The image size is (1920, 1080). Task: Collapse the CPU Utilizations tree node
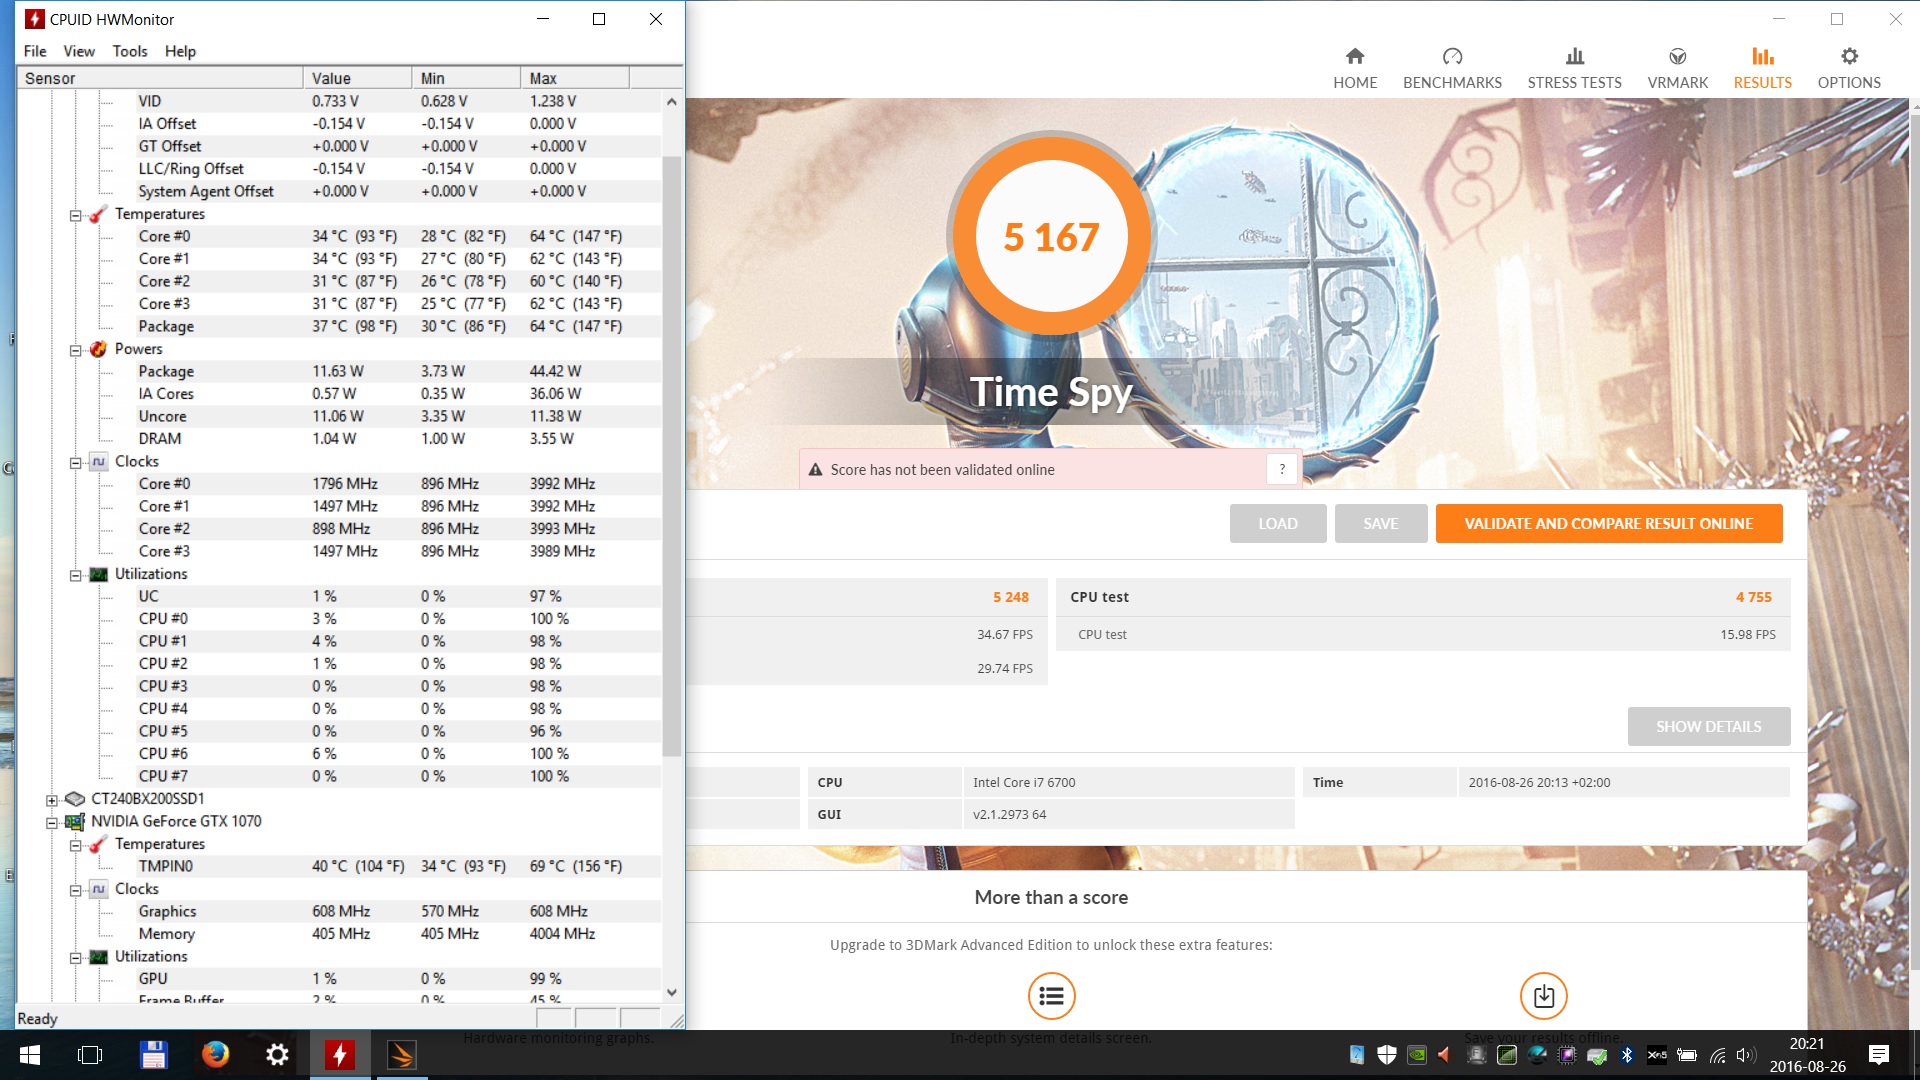75,575
